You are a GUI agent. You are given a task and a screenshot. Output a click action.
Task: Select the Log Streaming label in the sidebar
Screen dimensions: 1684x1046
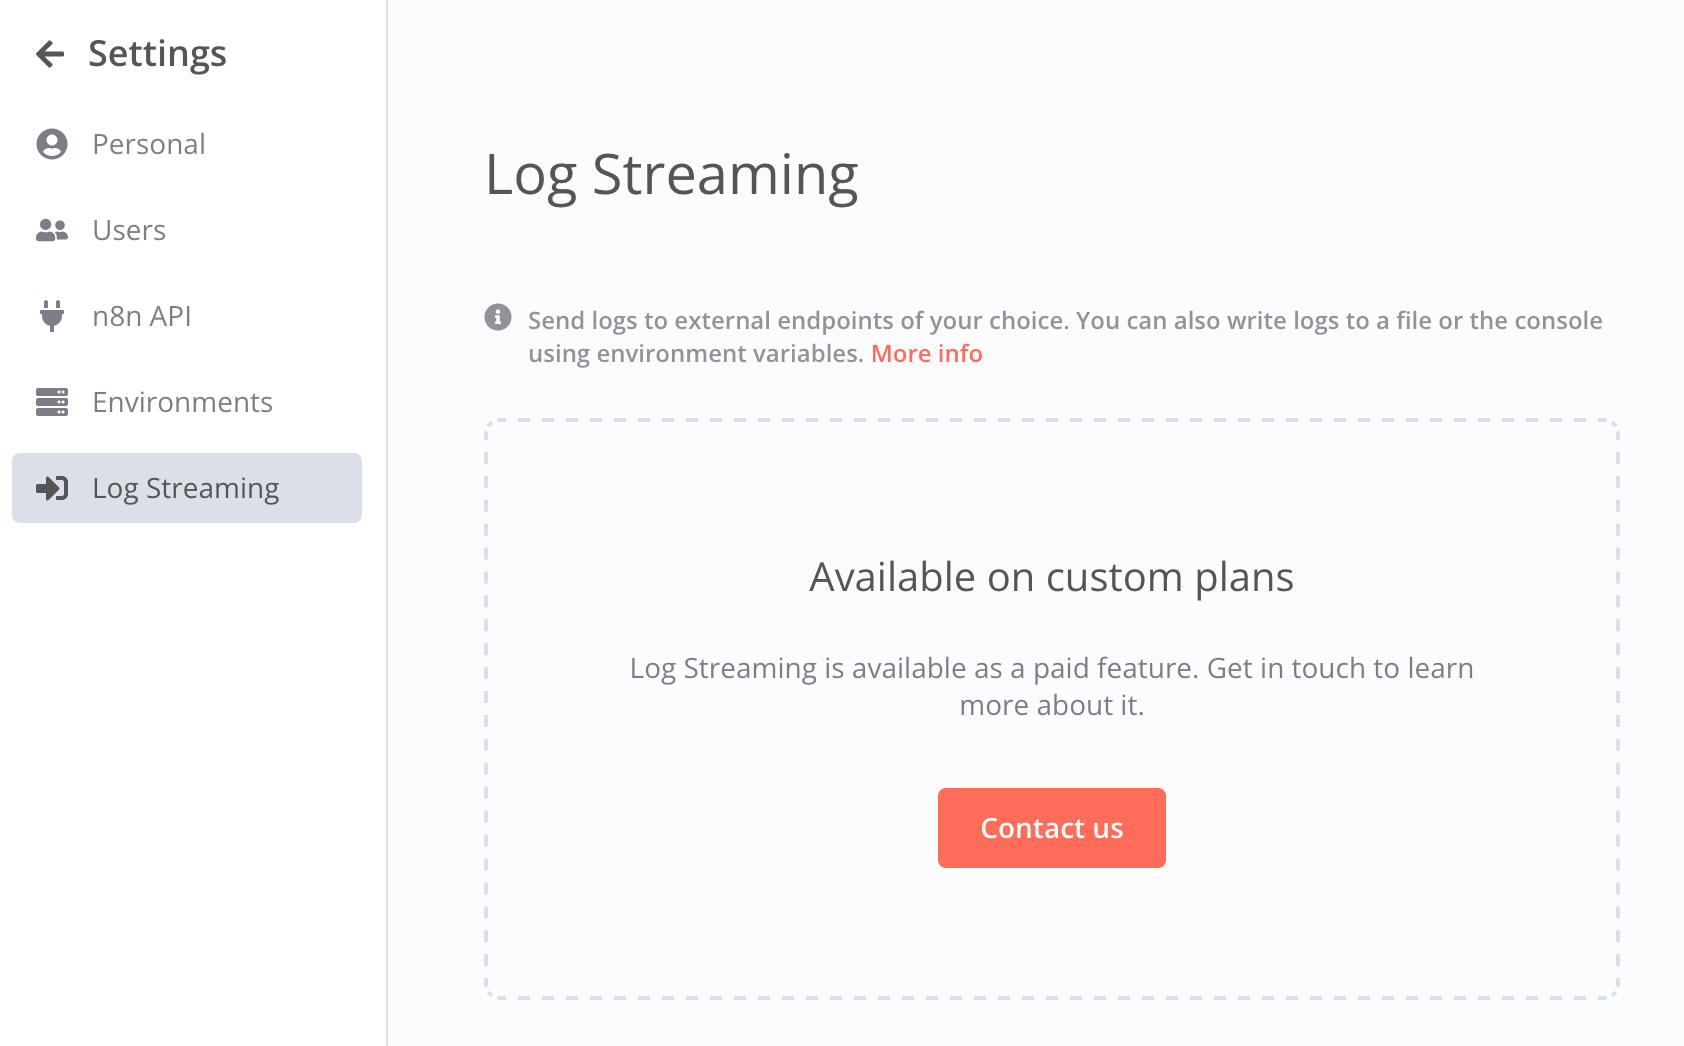click(185, 488)
